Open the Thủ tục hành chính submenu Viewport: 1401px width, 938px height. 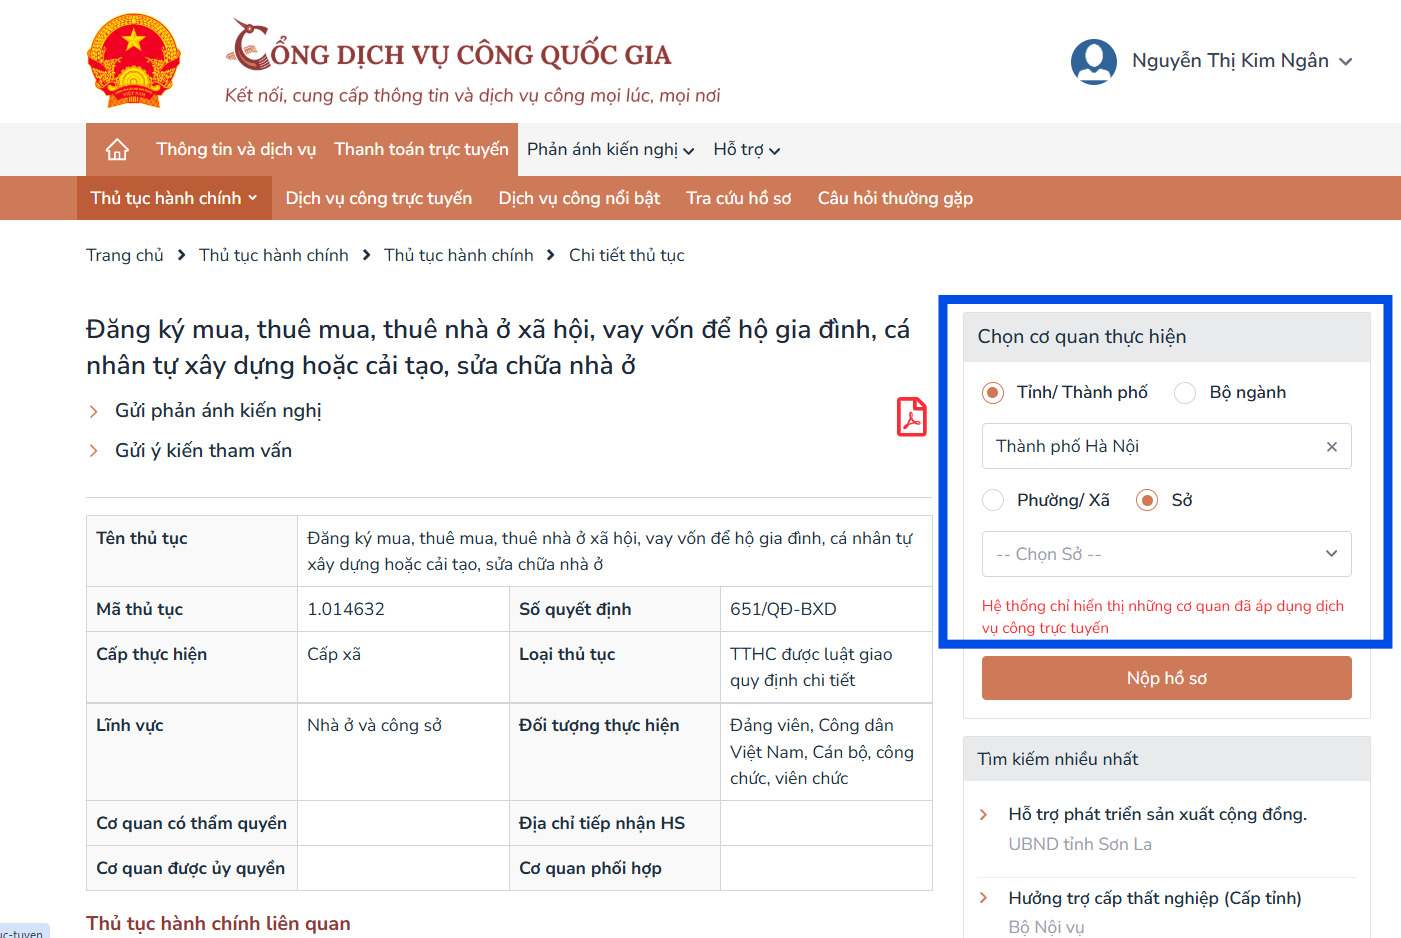pyautogui.click(x=174, y=198)
